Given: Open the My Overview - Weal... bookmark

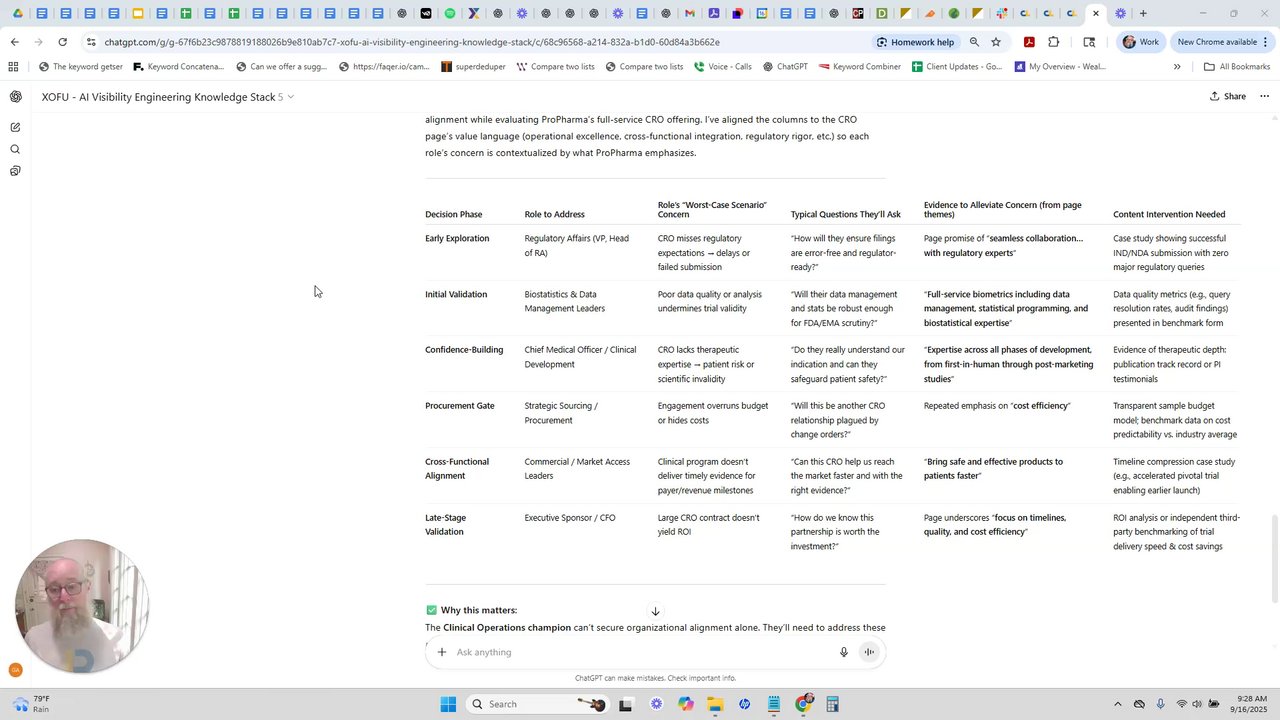Looking at the screenshot, I should 1060,67.
